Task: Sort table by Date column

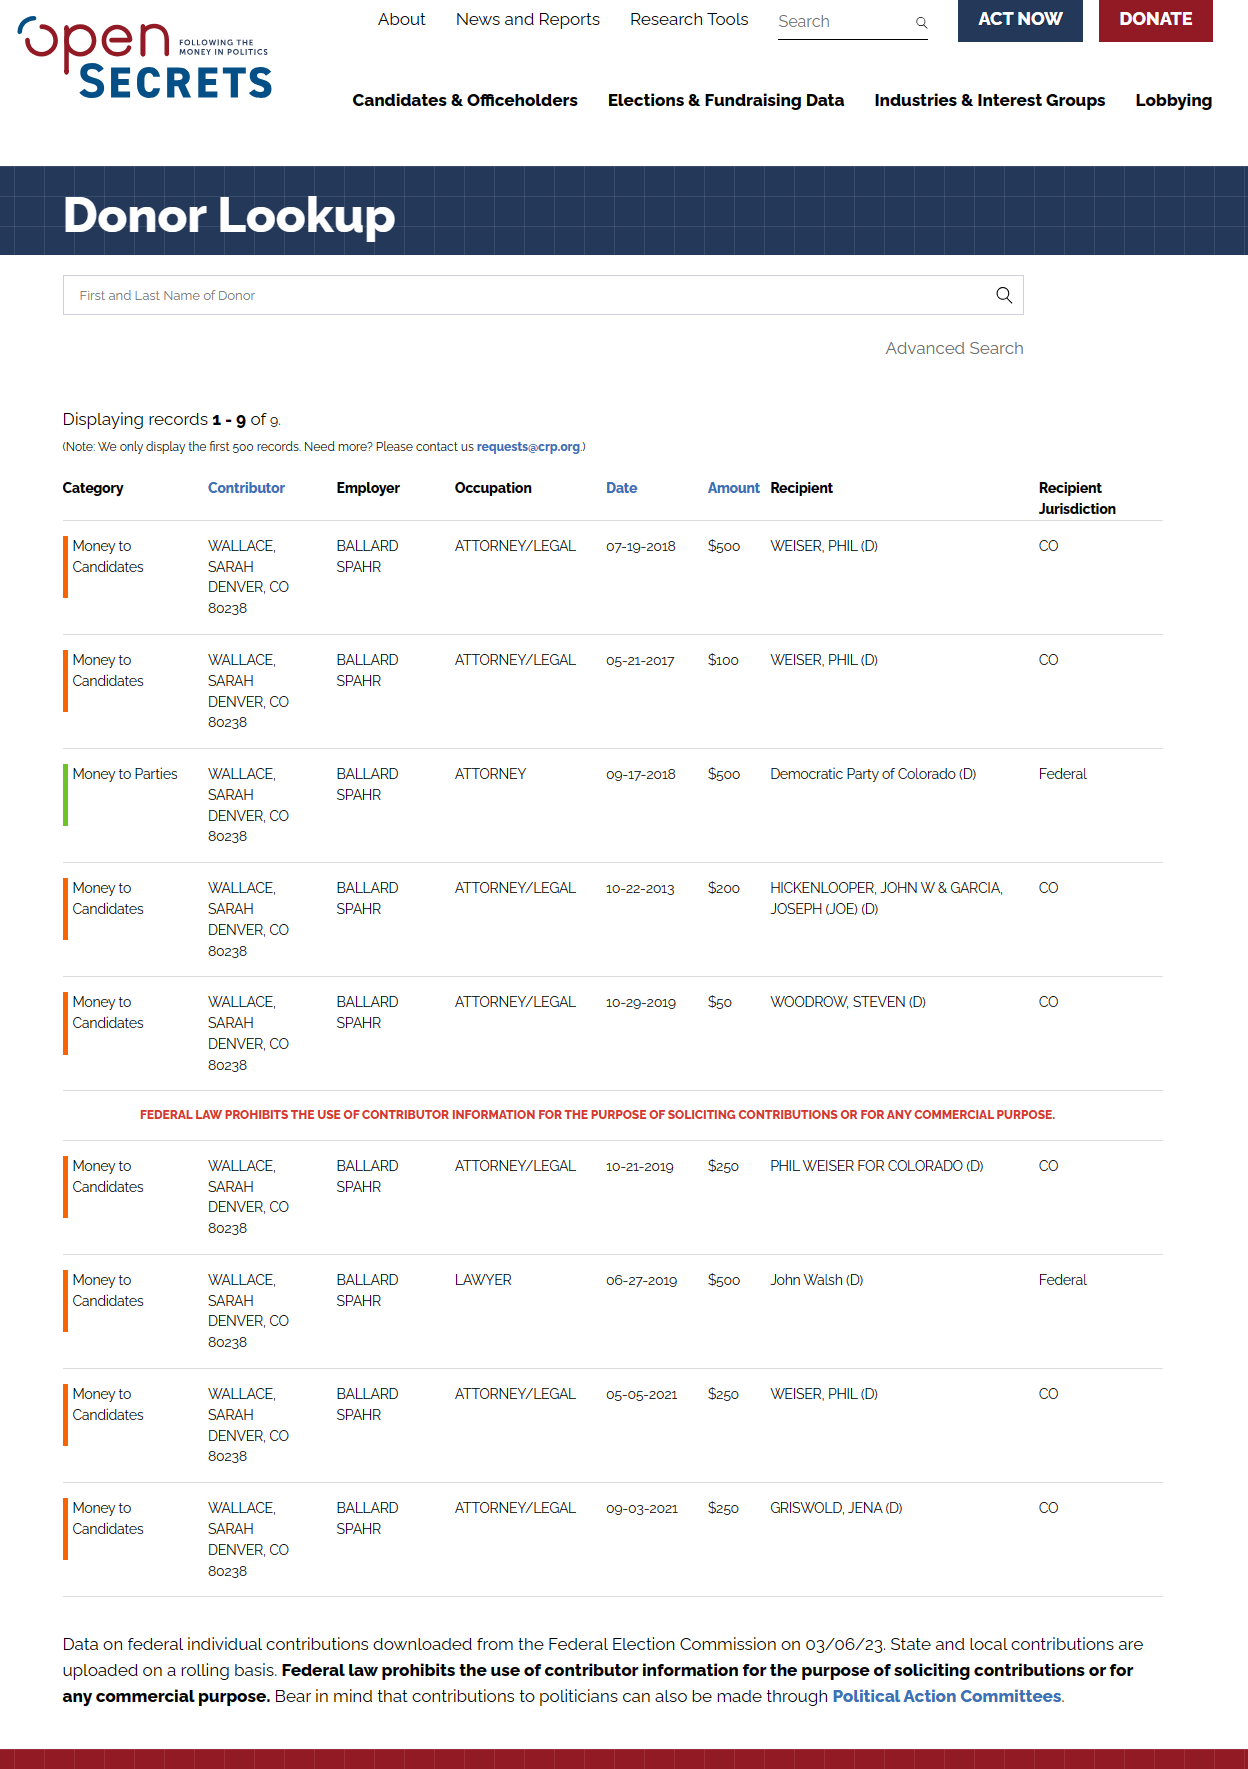Action: tap(622, 488)
